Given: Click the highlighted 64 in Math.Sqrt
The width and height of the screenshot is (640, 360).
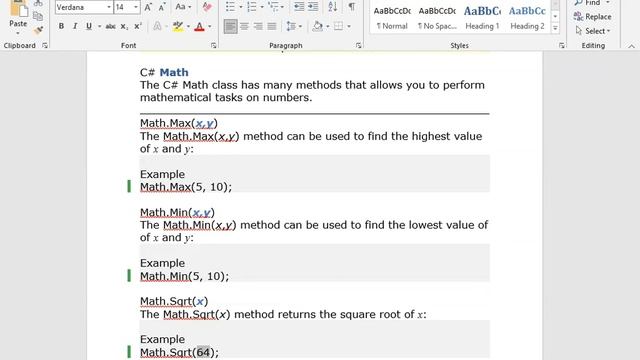Looking at the screenshot, I should (x=203, y=352).
